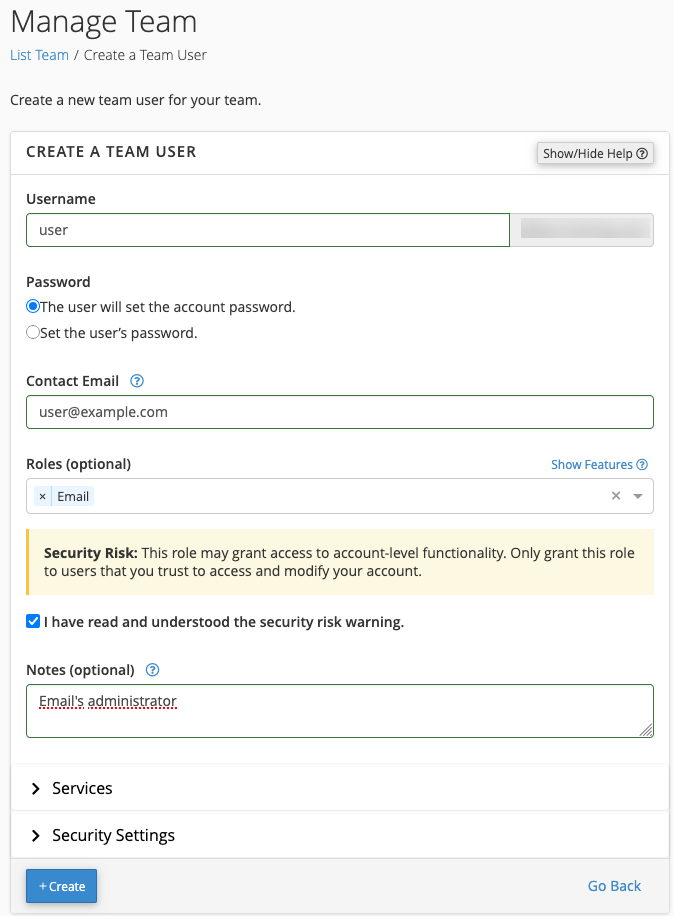Click the Username input field

(x=267, y=230)
